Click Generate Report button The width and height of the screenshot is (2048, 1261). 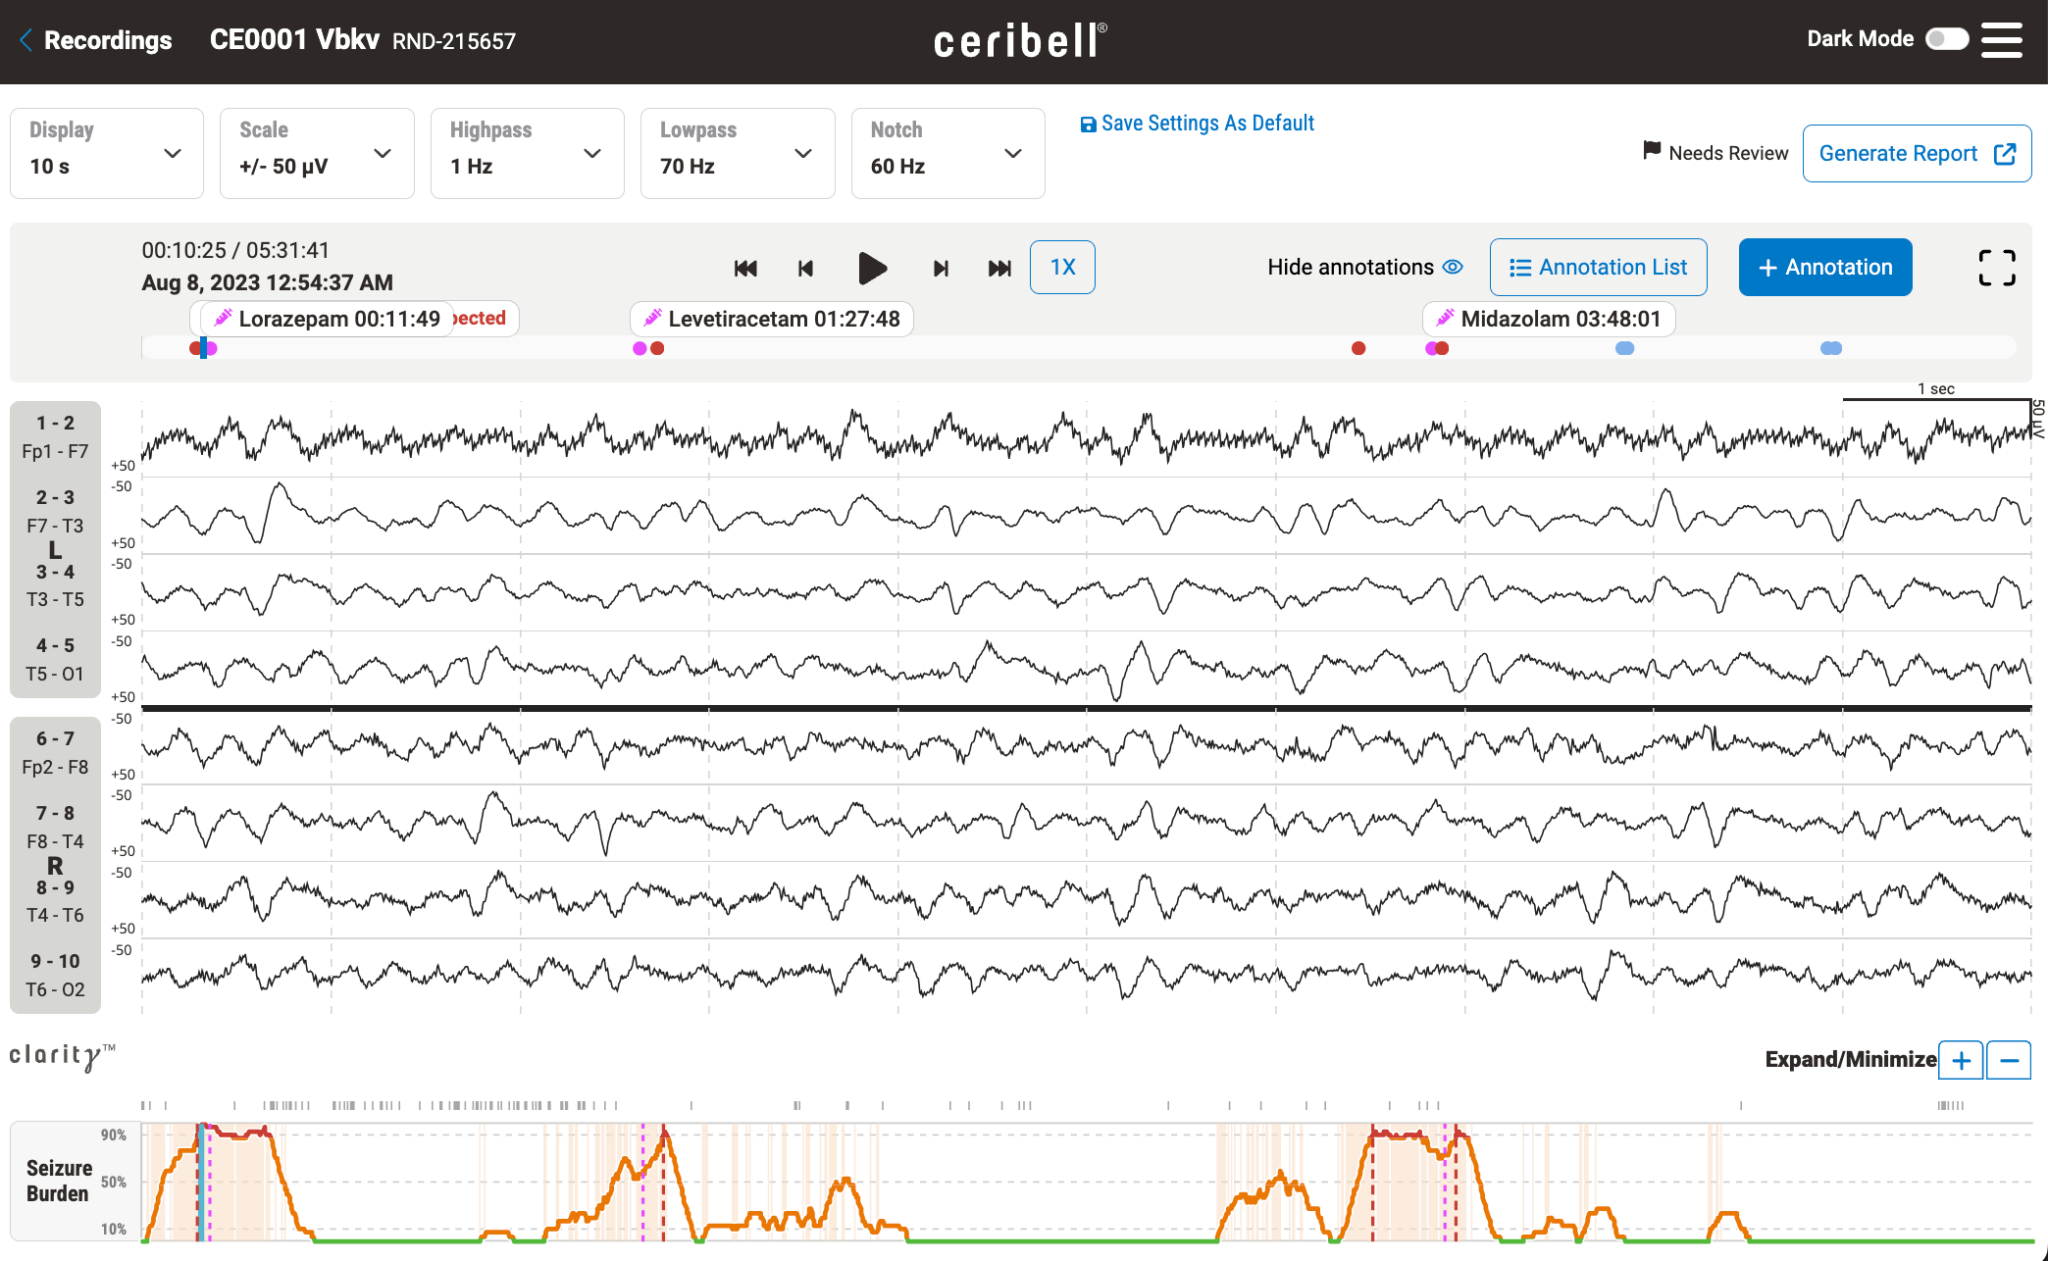coord(1916,153)
